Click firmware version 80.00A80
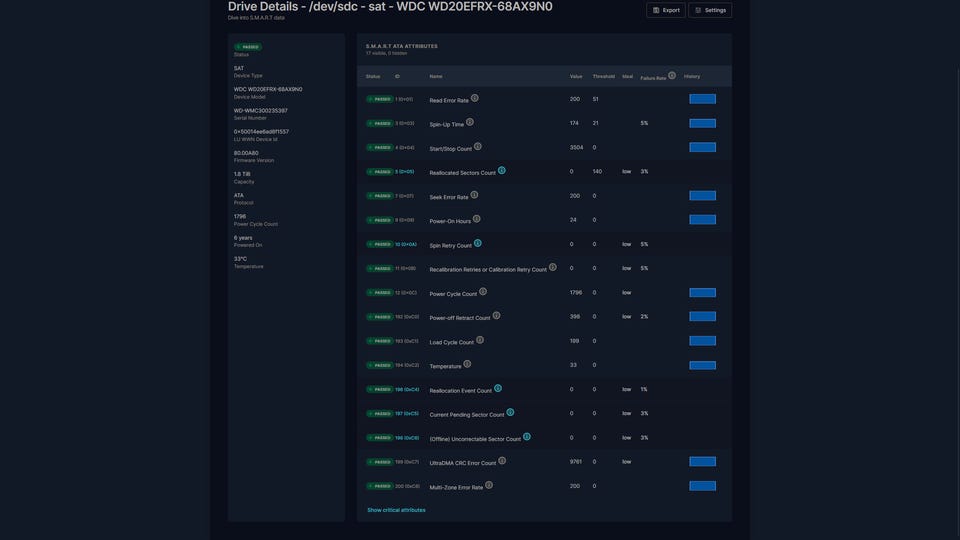This screenshot has width=960, height=540. click(x=246, y=153)
